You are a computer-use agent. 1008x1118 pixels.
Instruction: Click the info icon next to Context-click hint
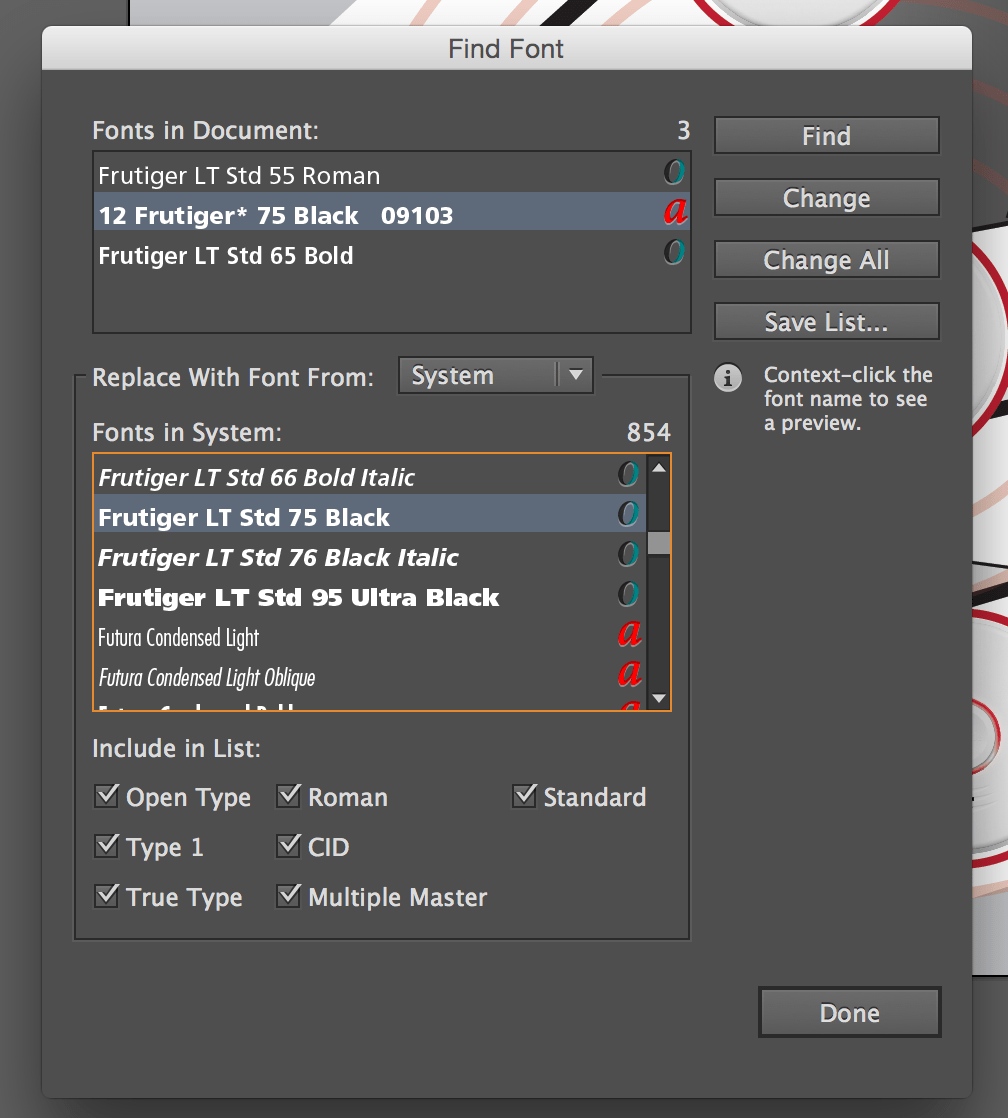(729, 378)
